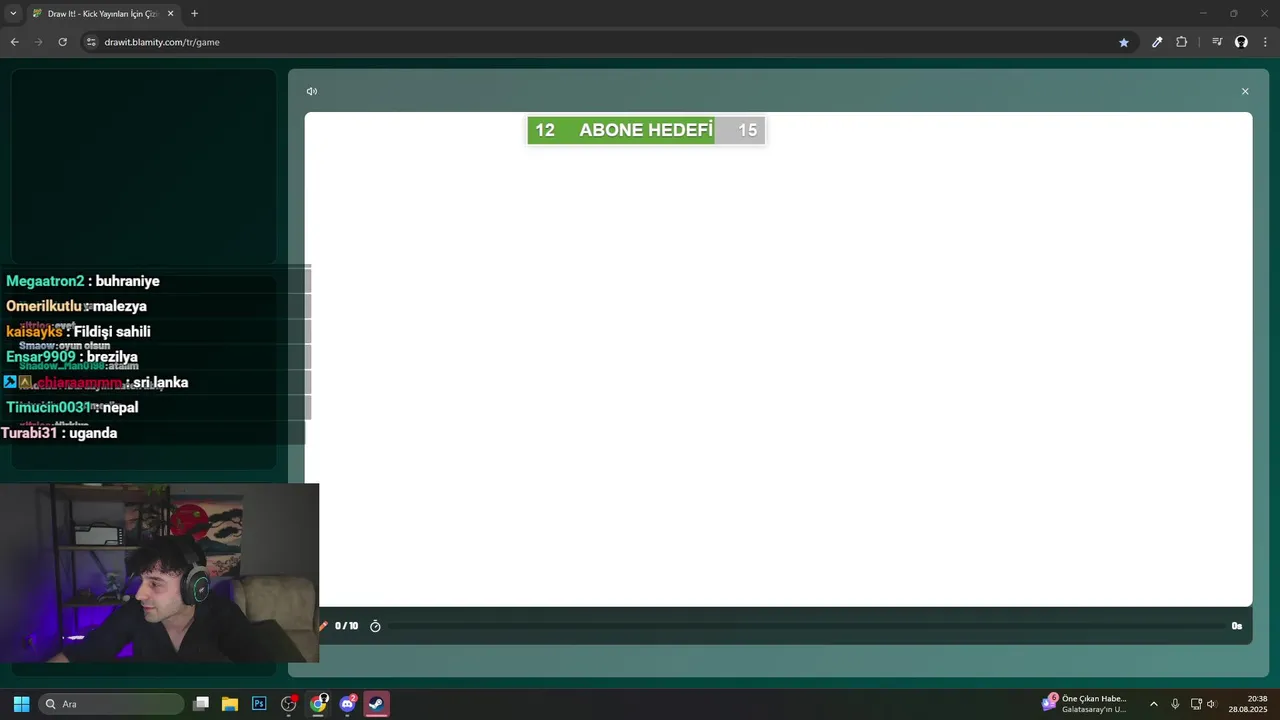This screenshot has height=720, width=1280.
Task: Expand the tab search dropdown arrow
Action: tap(13, 14)
